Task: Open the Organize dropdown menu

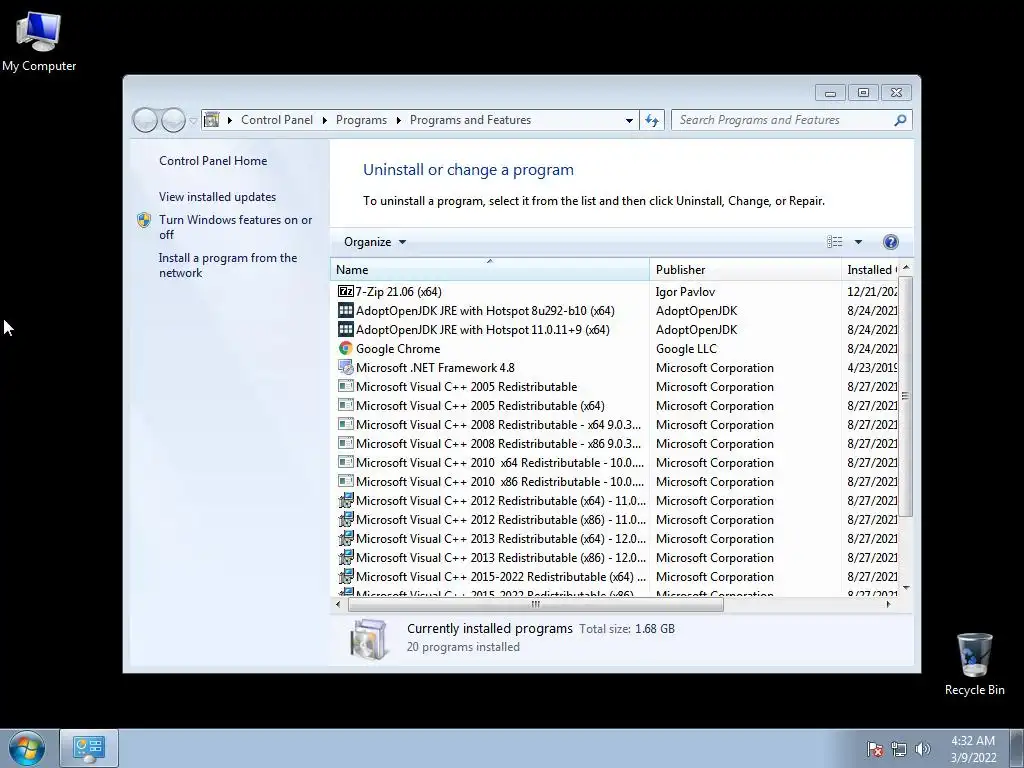Action: click(375, 242)
